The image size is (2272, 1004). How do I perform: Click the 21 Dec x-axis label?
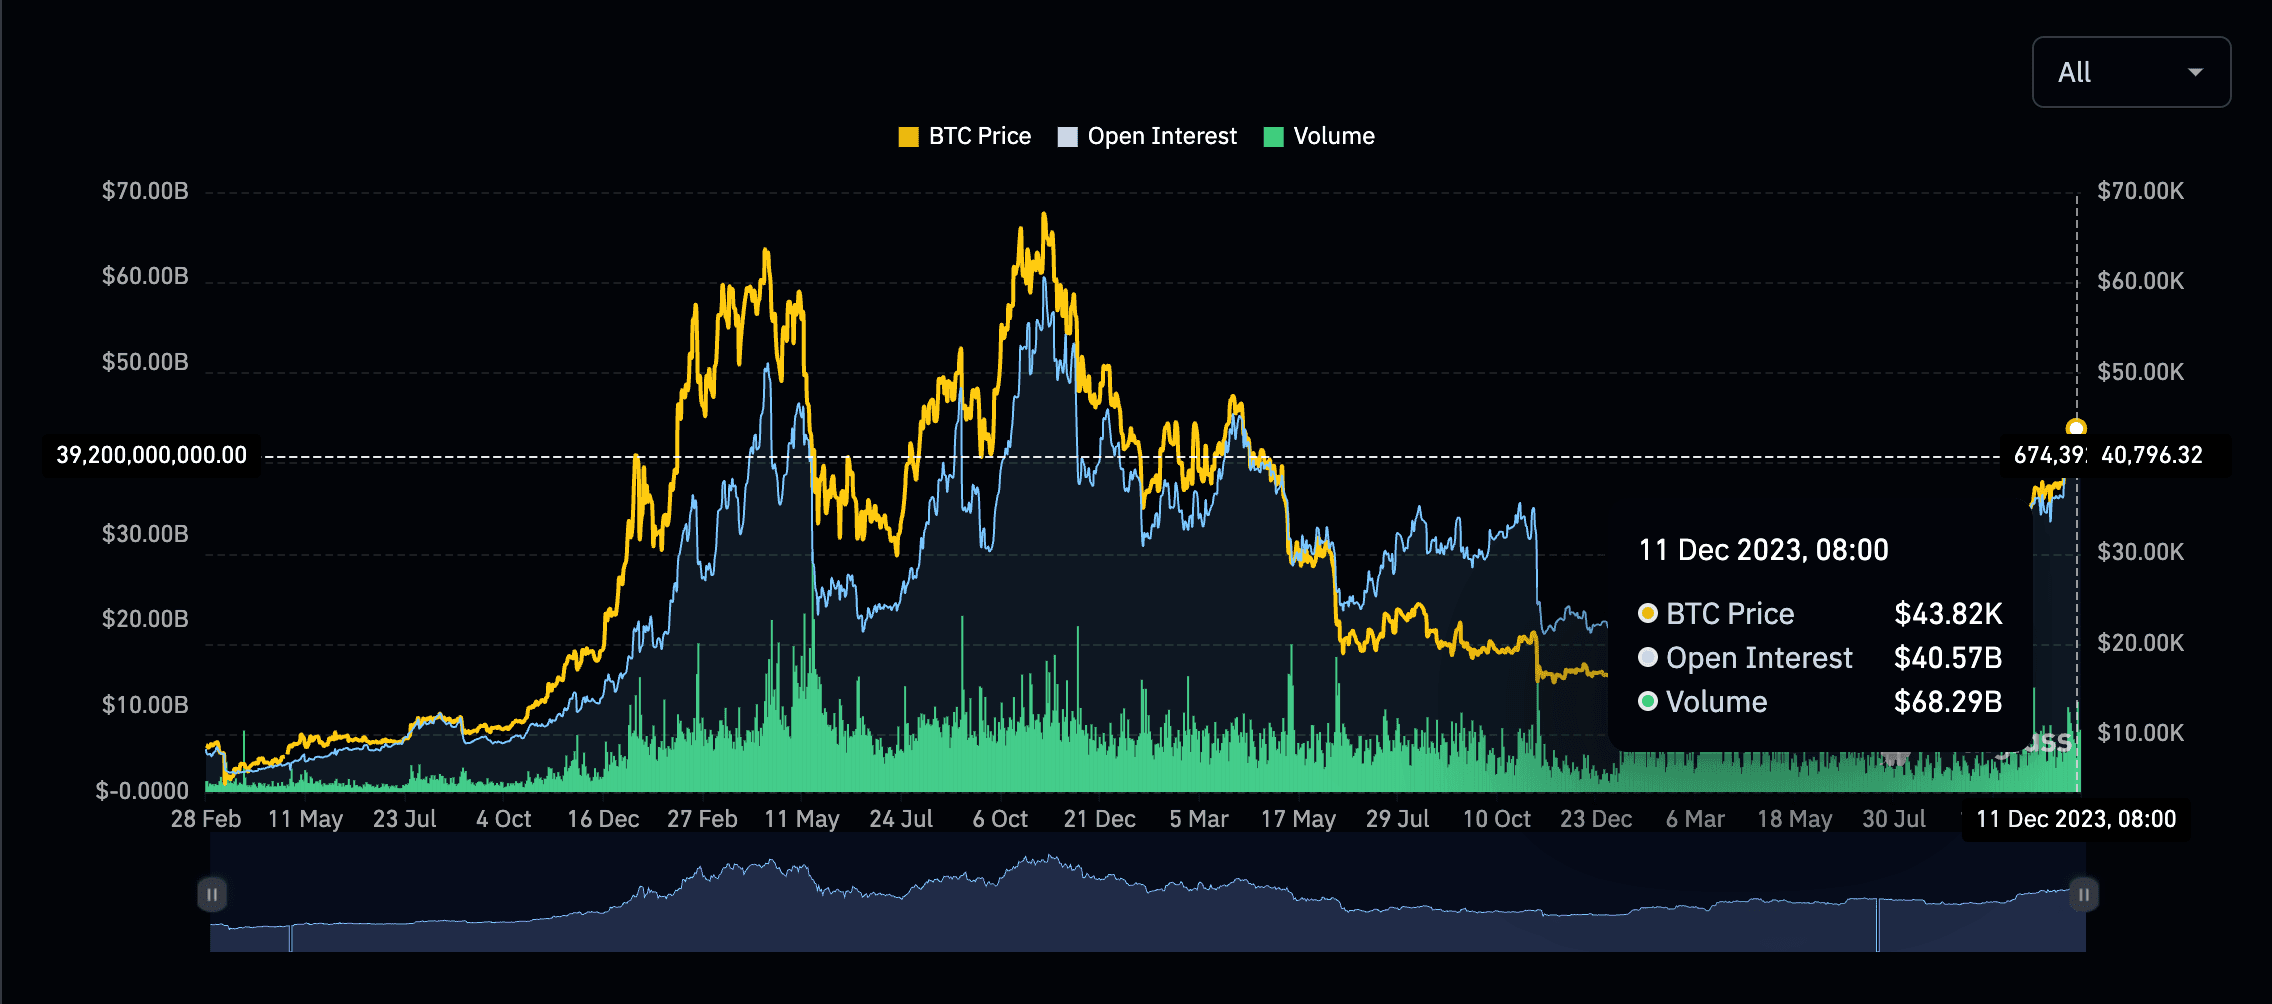point(1100,819)
